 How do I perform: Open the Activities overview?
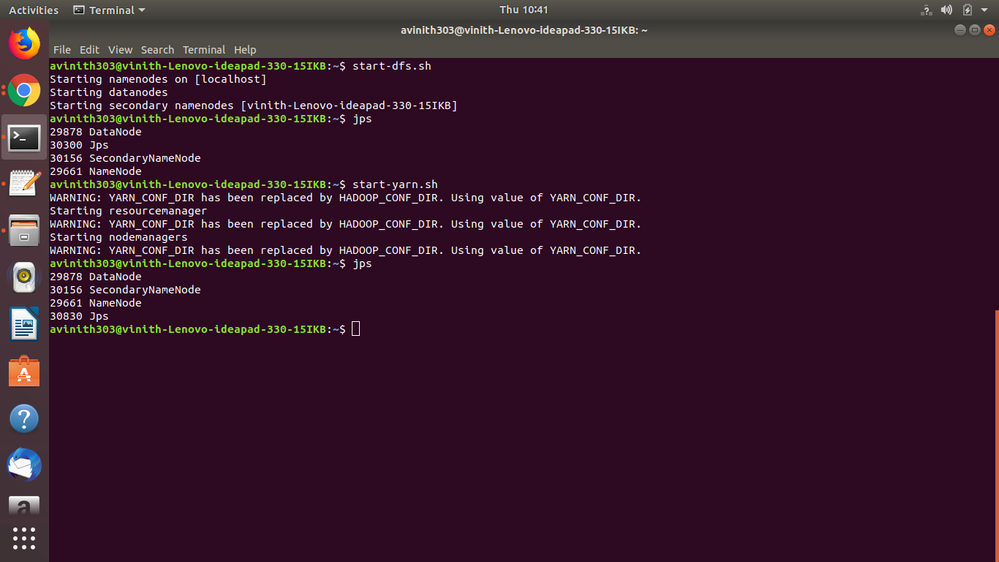pyautogui.click(x=33, y=10)
